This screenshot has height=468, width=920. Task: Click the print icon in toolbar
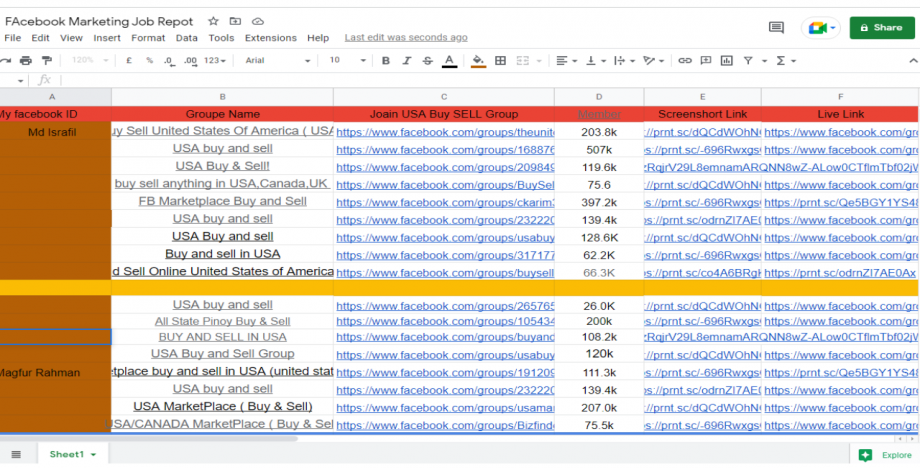[28, 61]
